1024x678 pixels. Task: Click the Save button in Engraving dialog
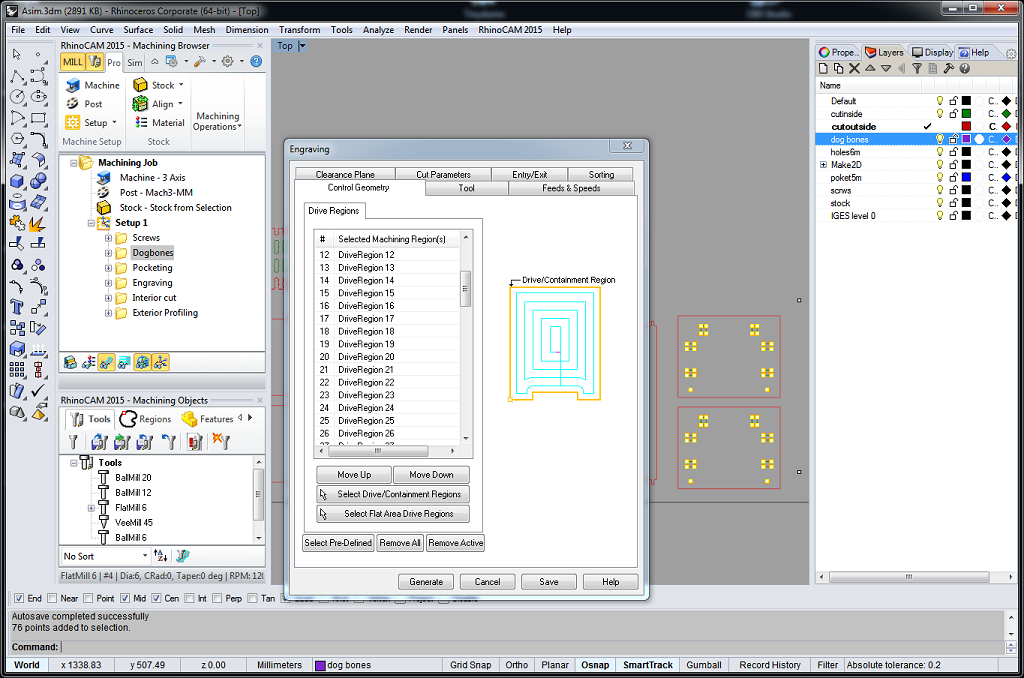(549, 581)
